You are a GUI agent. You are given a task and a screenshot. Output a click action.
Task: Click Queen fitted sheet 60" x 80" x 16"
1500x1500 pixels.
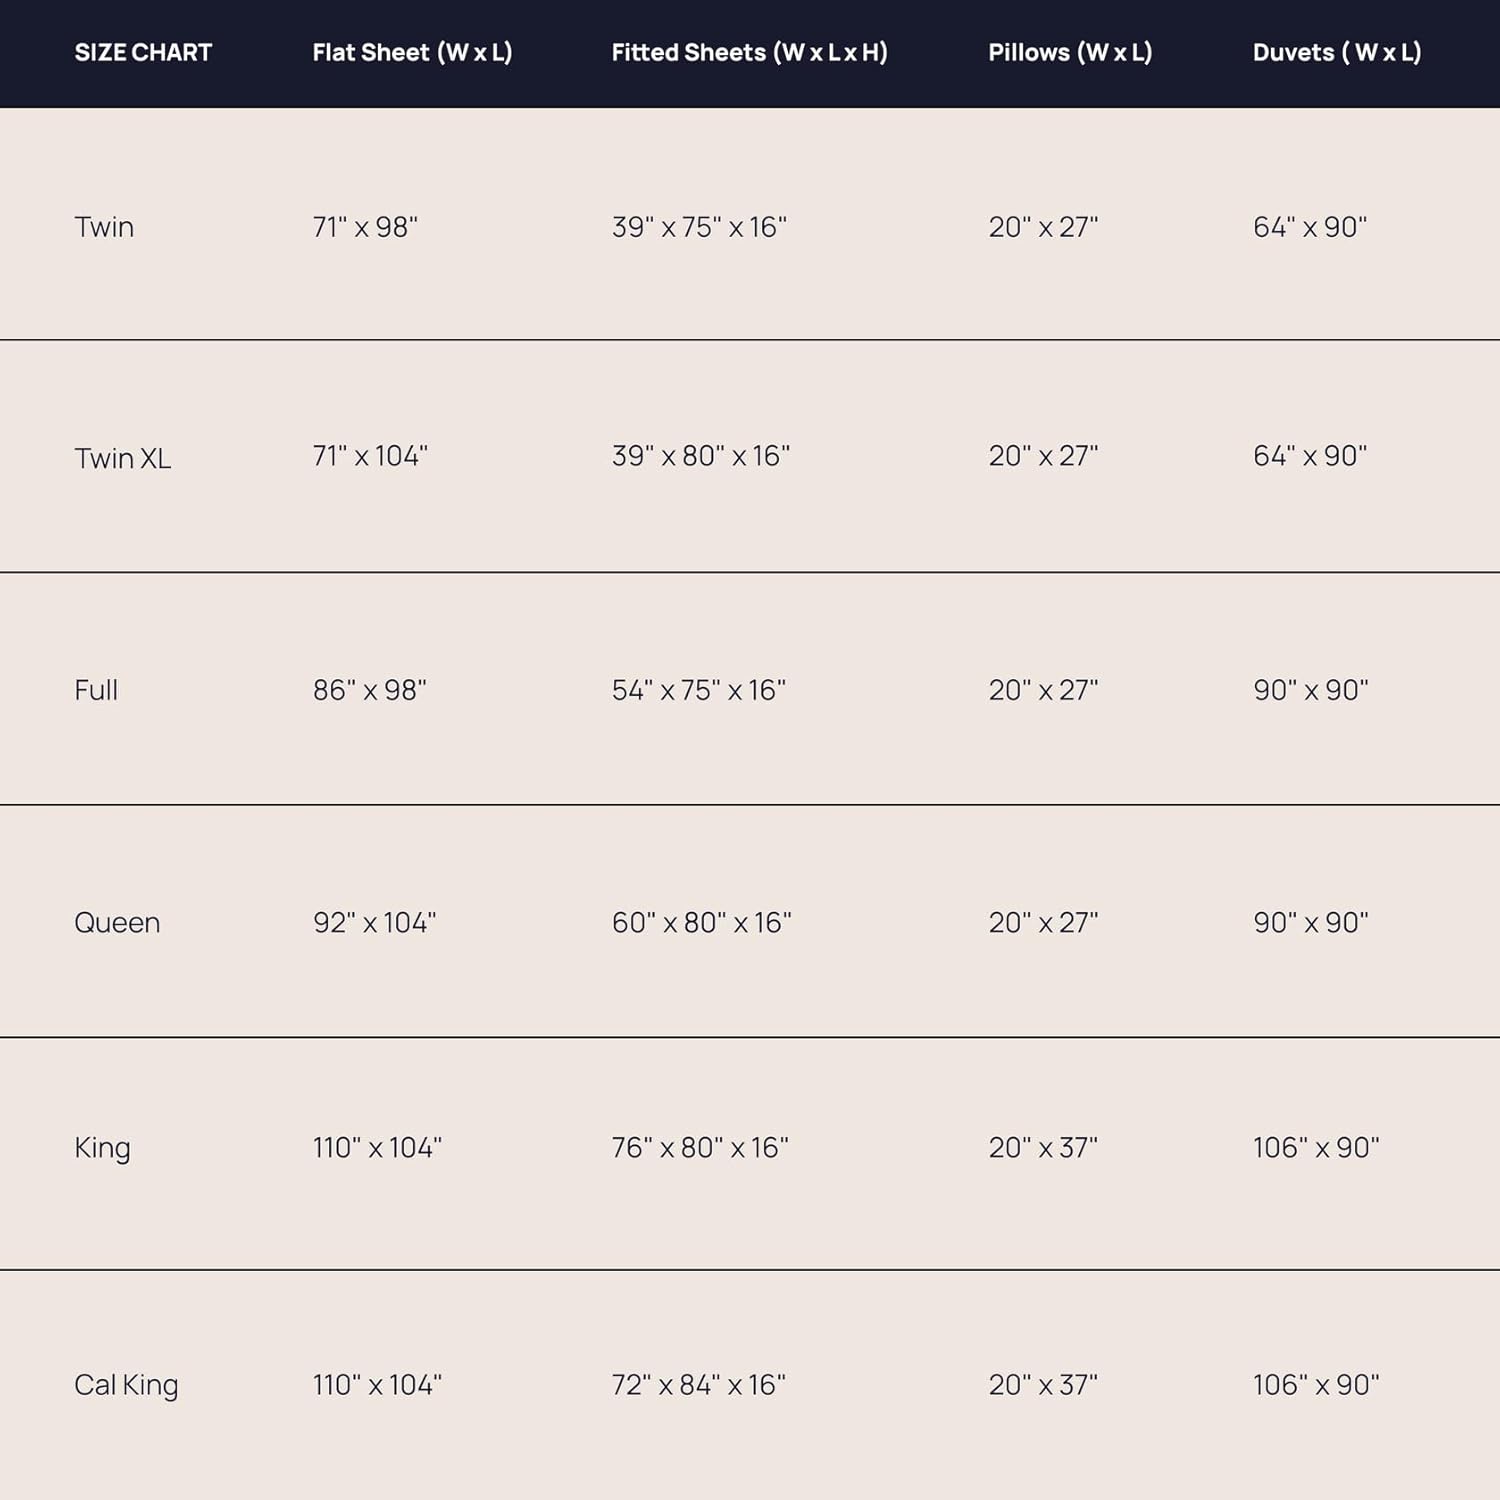pos(701,922)
